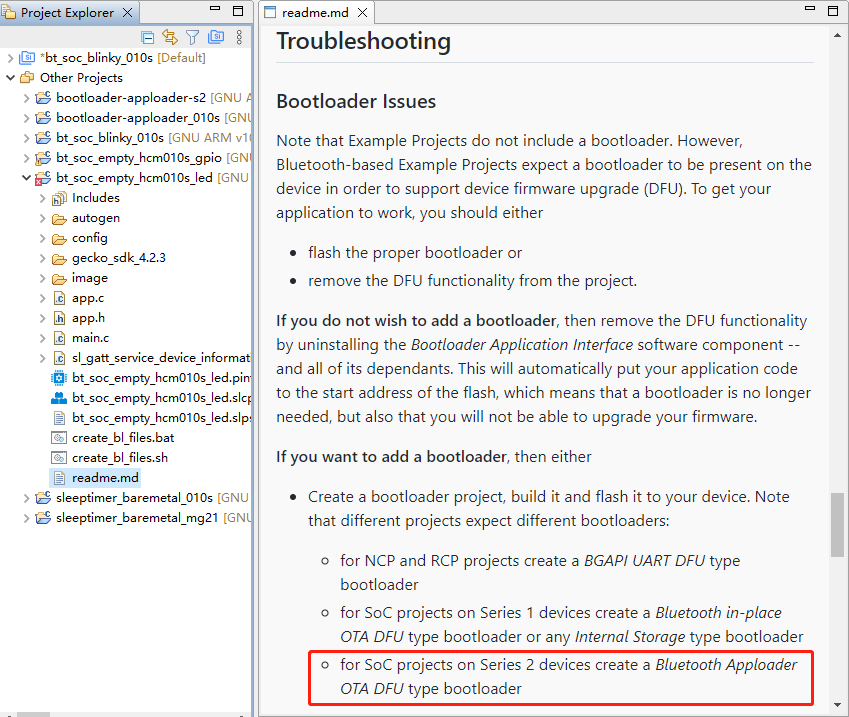Open the Project Explorer filter icon
Image resolution: width=849 pixels, height=717 pixels.
click(192, 36)
